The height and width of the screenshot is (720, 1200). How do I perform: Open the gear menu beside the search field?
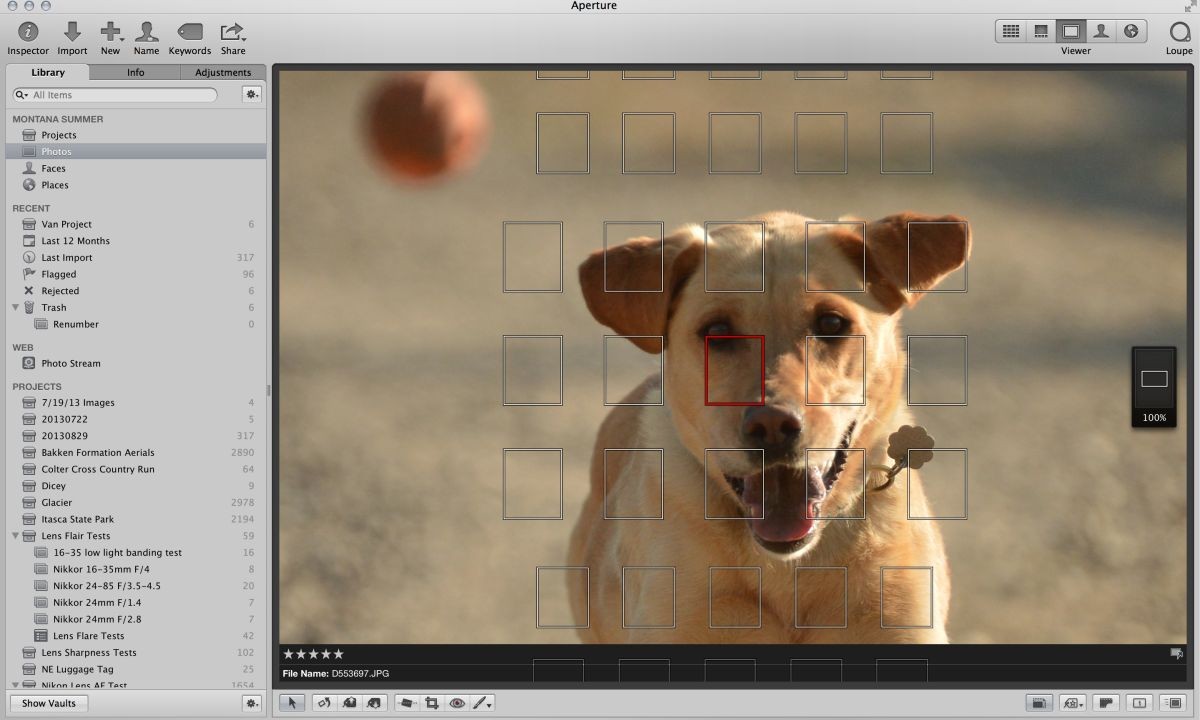point(252,94)
